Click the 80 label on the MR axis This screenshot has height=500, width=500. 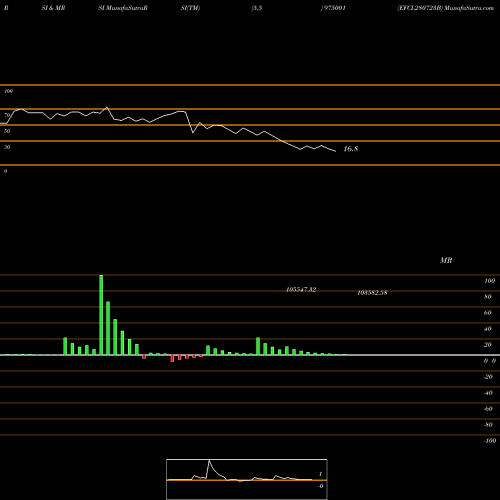tap(488, 297)
